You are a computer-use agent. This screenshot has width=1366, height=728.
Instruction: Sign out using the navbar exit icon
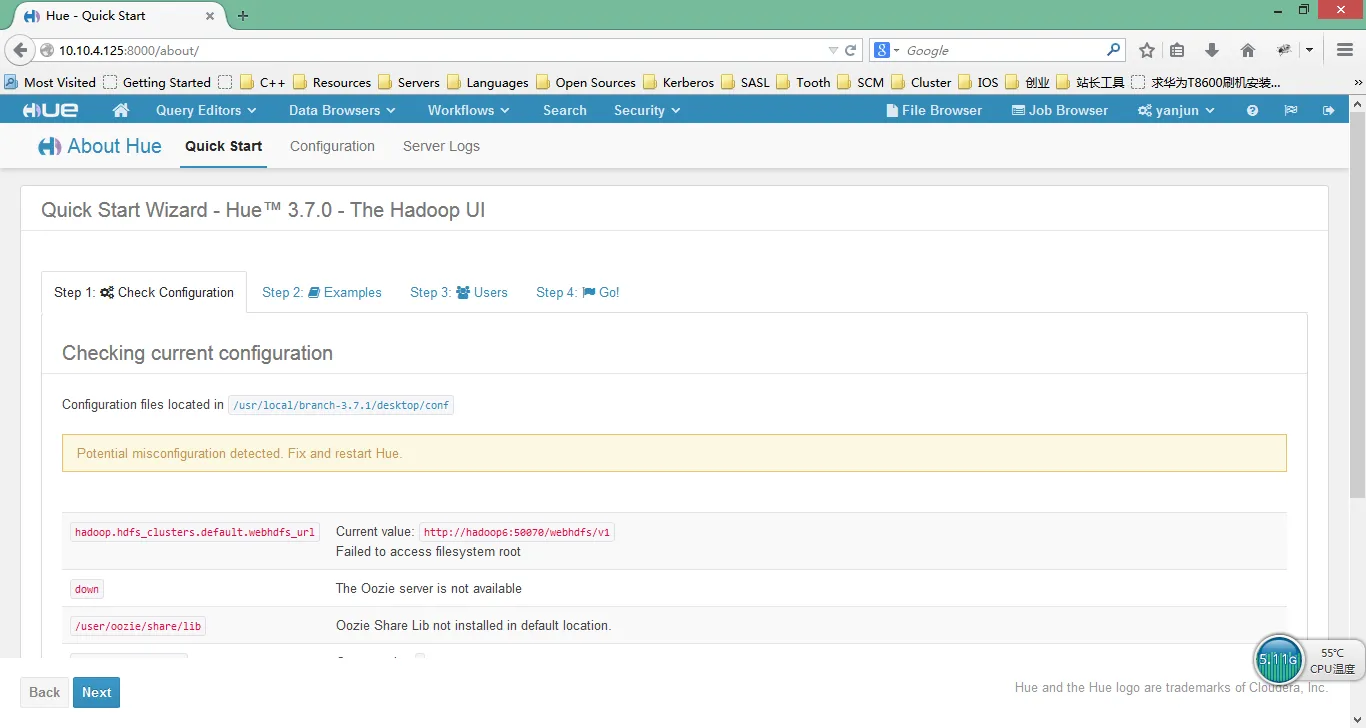click(x=1329, y=110)
